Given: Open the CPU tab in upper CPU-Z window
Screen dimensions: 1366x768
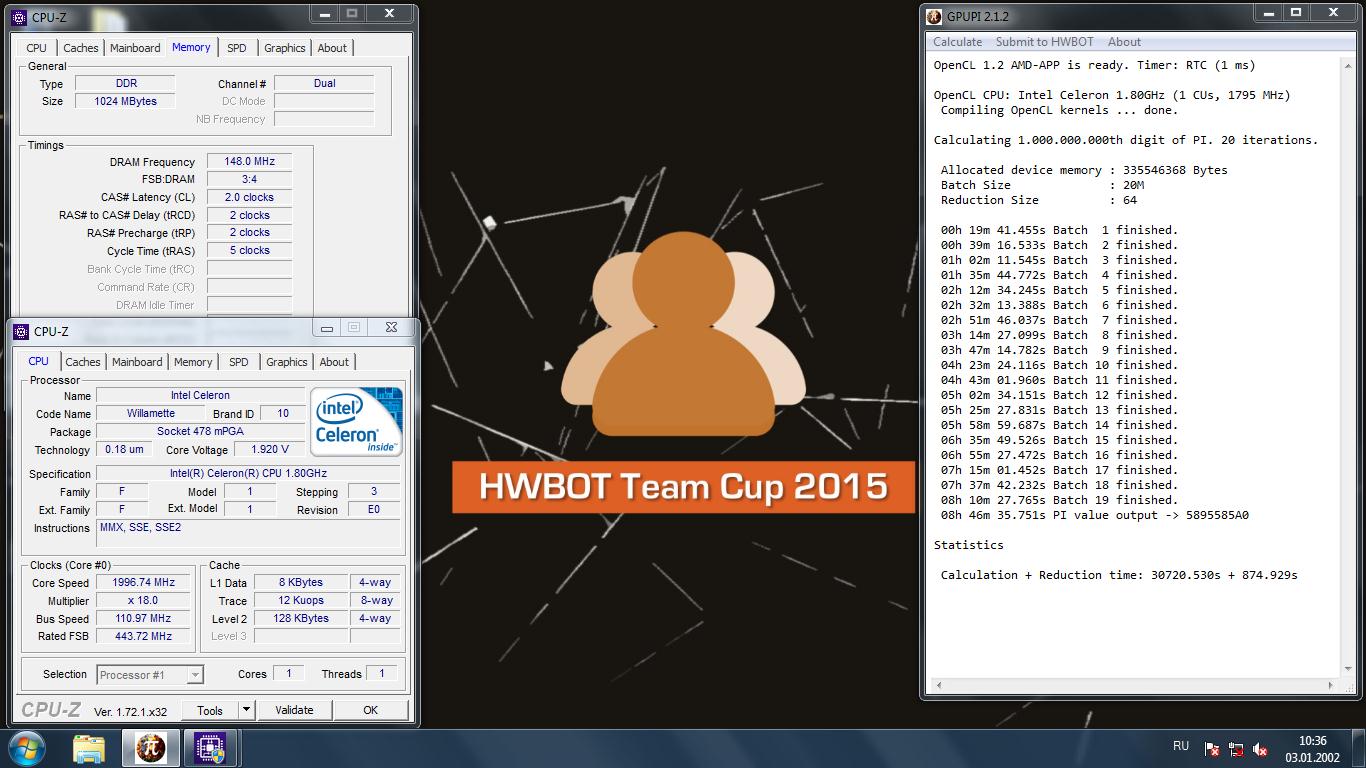Looking at the screenshot, I should [37, 48].
